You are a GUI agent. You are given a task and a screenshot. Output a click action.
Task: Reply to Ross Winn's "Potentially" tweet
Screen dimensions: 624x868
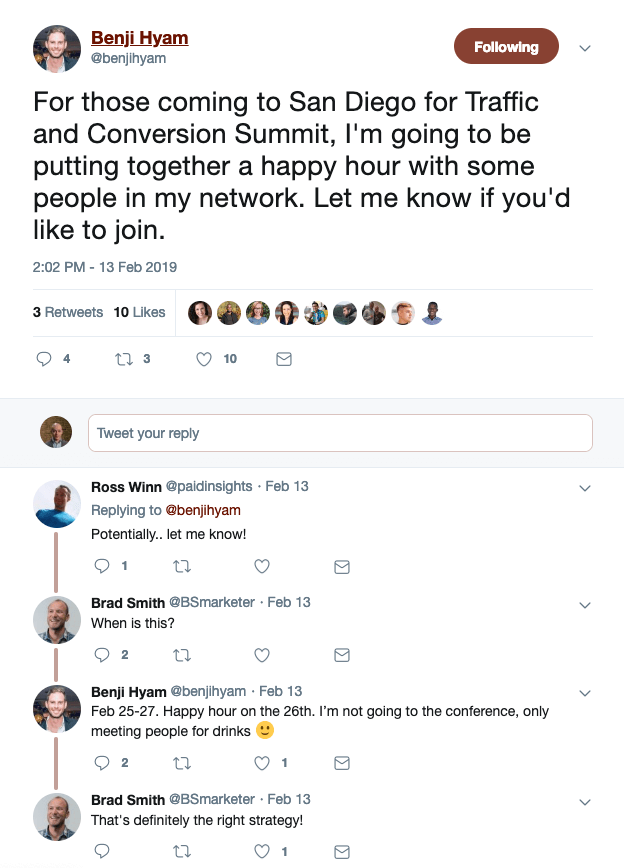click(x=101, y=566)
